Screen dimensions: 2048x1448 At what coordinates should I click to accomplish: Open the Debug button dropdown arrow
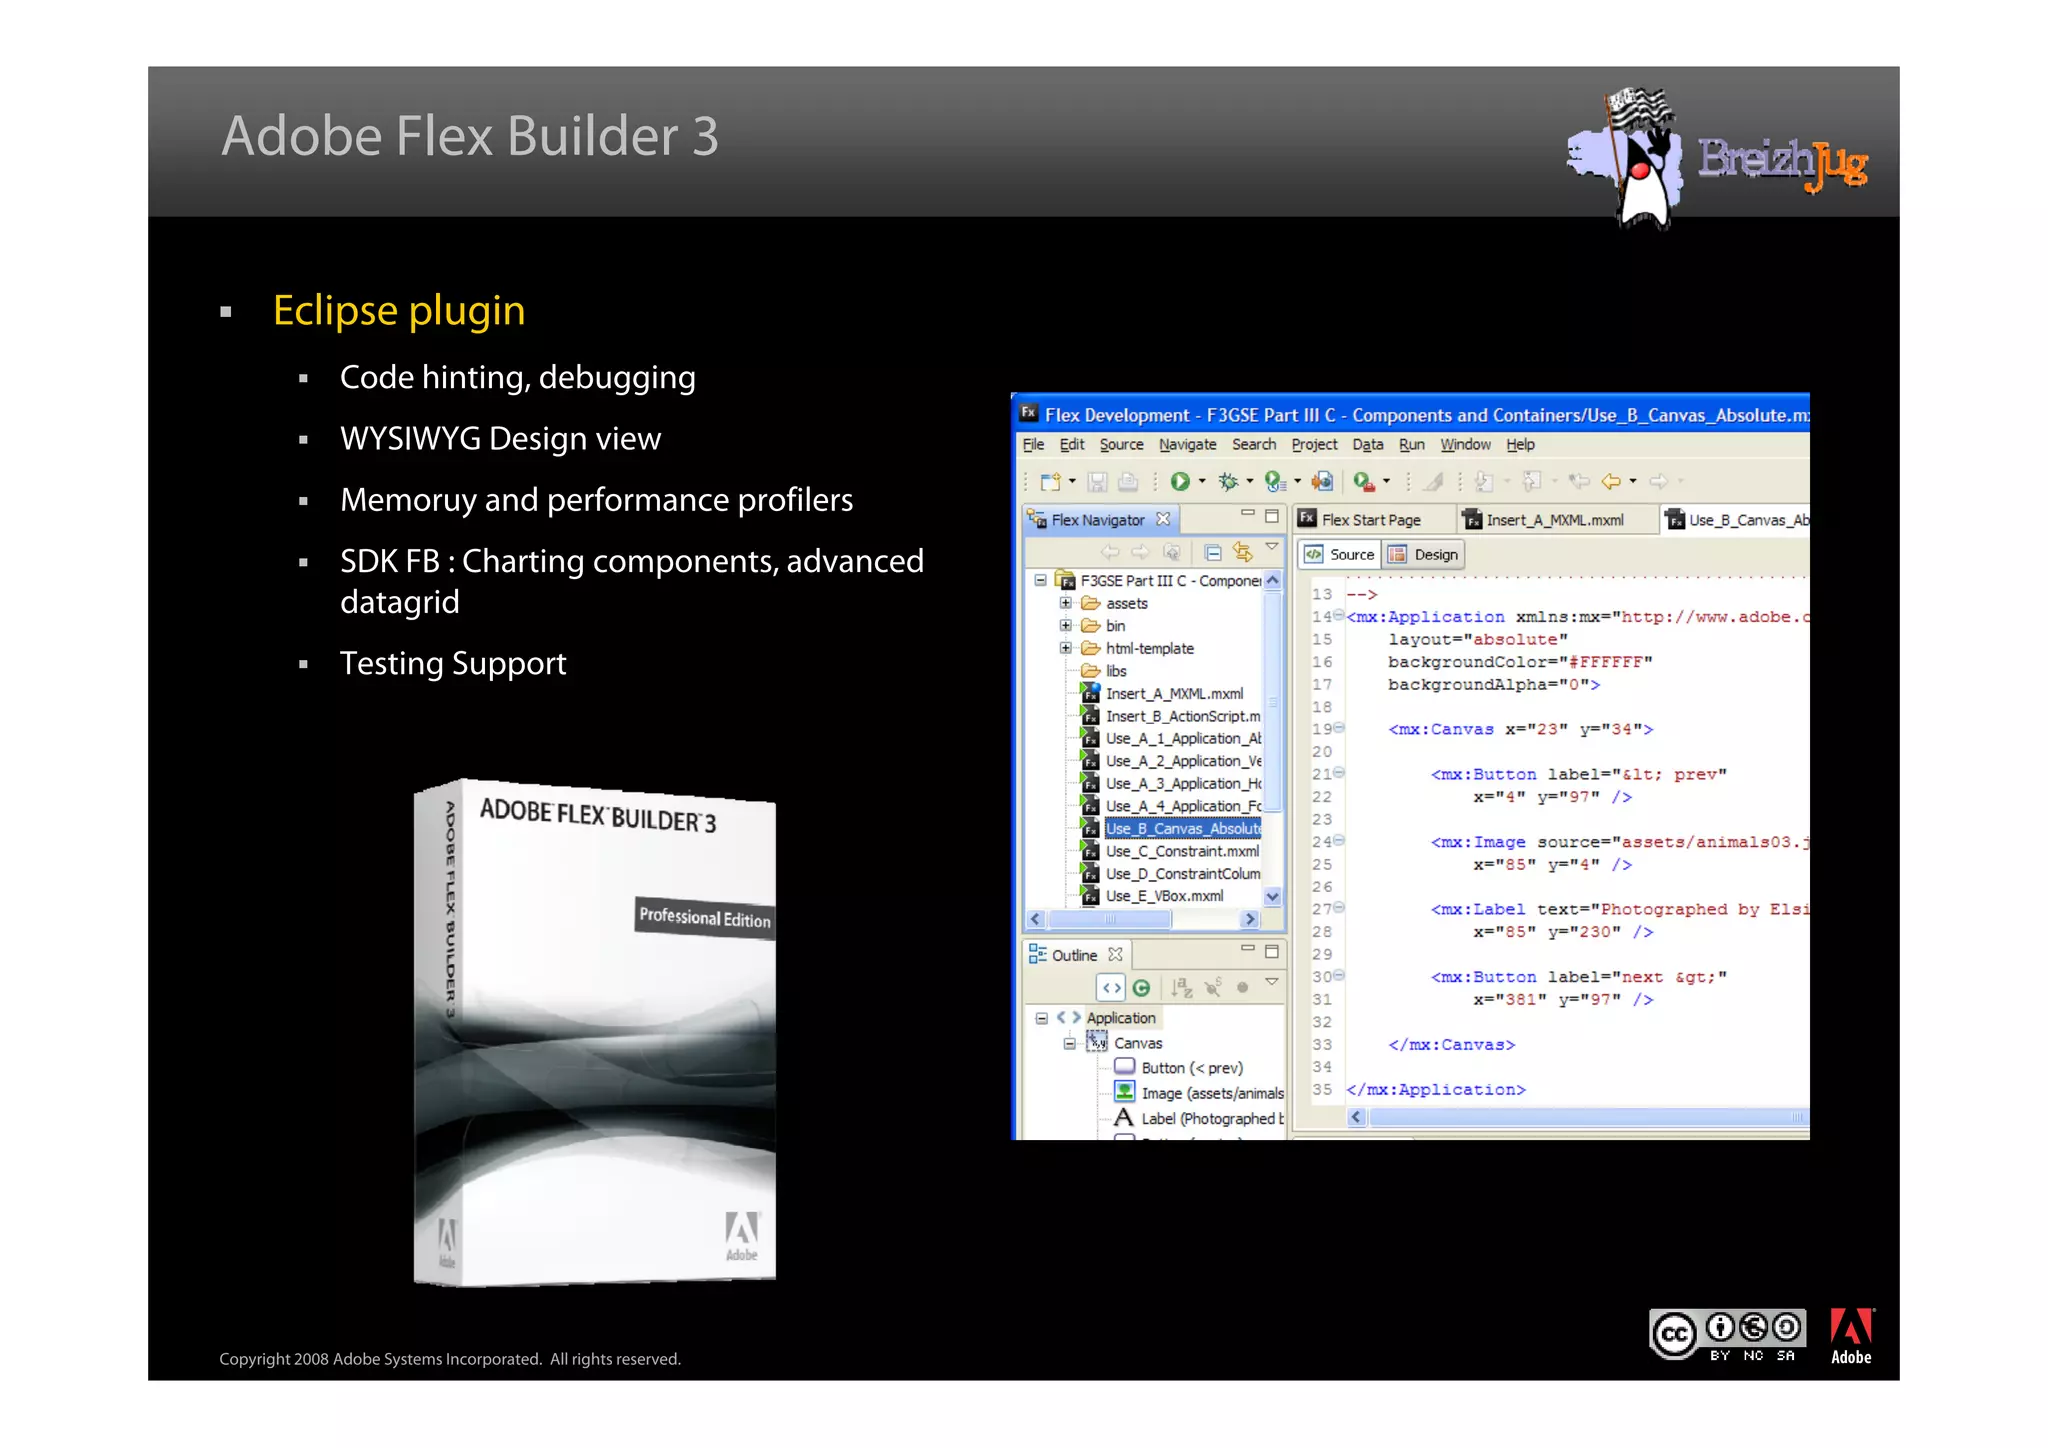click(1250, 482)
